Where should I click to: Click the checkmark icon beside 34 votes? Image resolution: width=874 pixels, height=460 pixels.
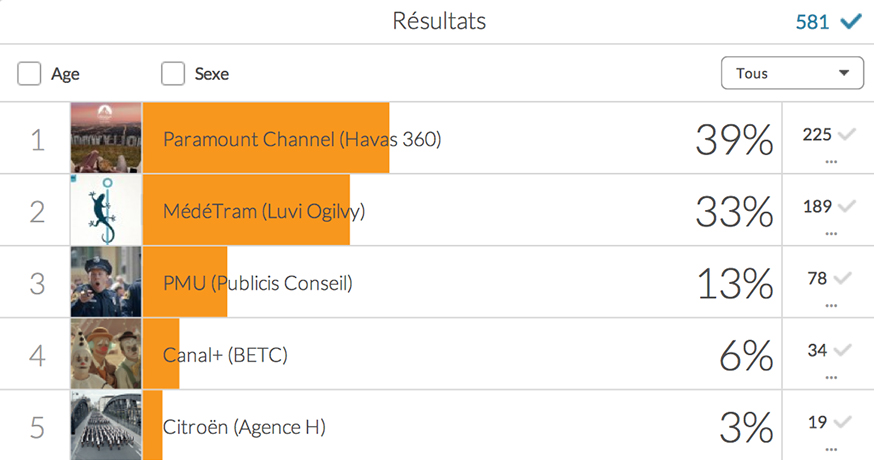pos(843,350)
